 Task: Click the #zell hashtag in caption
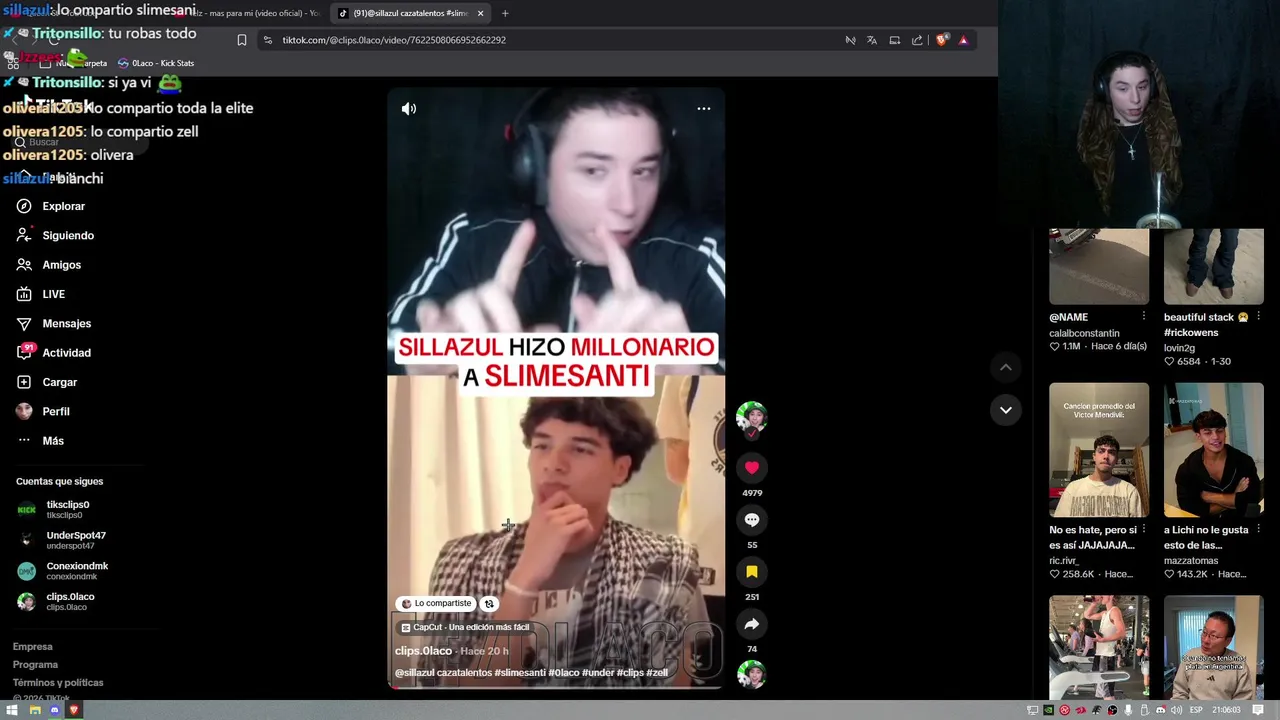(x=657, y=673)
